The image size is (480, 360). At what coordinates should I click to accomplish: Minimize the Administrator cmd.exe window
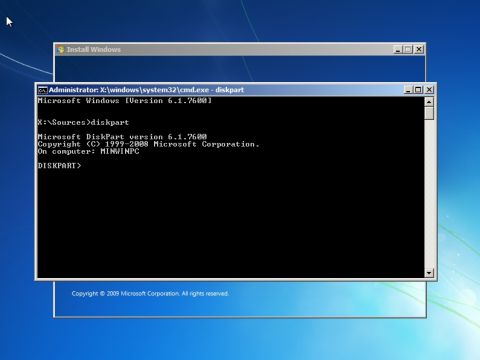tap(408, 90)
